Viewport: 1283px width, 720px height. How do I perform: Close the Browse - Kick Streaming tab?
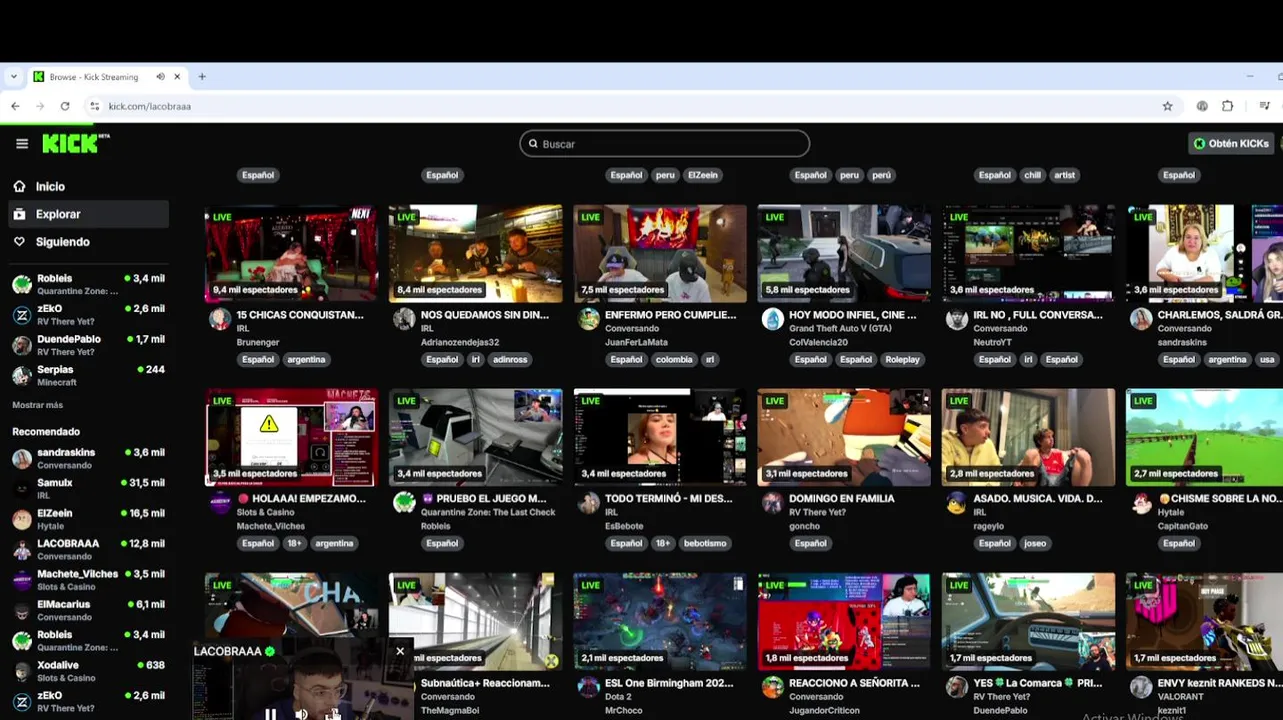click(x=177, y=77)
